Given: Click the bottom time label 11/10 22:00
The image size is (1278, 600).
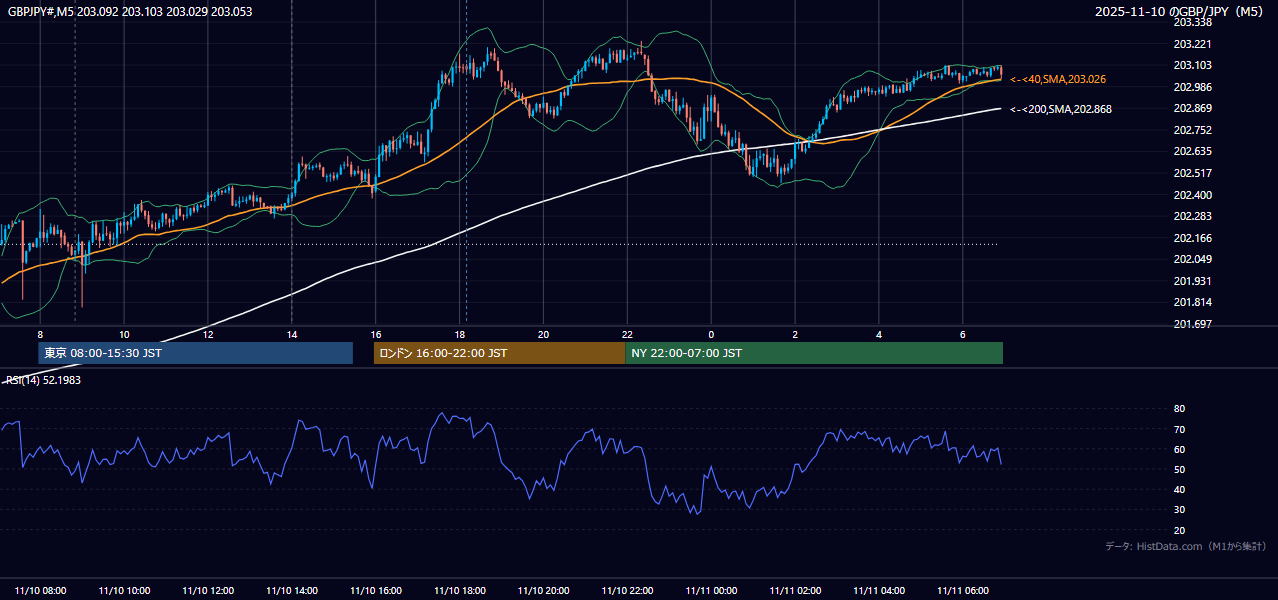Looking at the screenshot, I should pos(627,591).
